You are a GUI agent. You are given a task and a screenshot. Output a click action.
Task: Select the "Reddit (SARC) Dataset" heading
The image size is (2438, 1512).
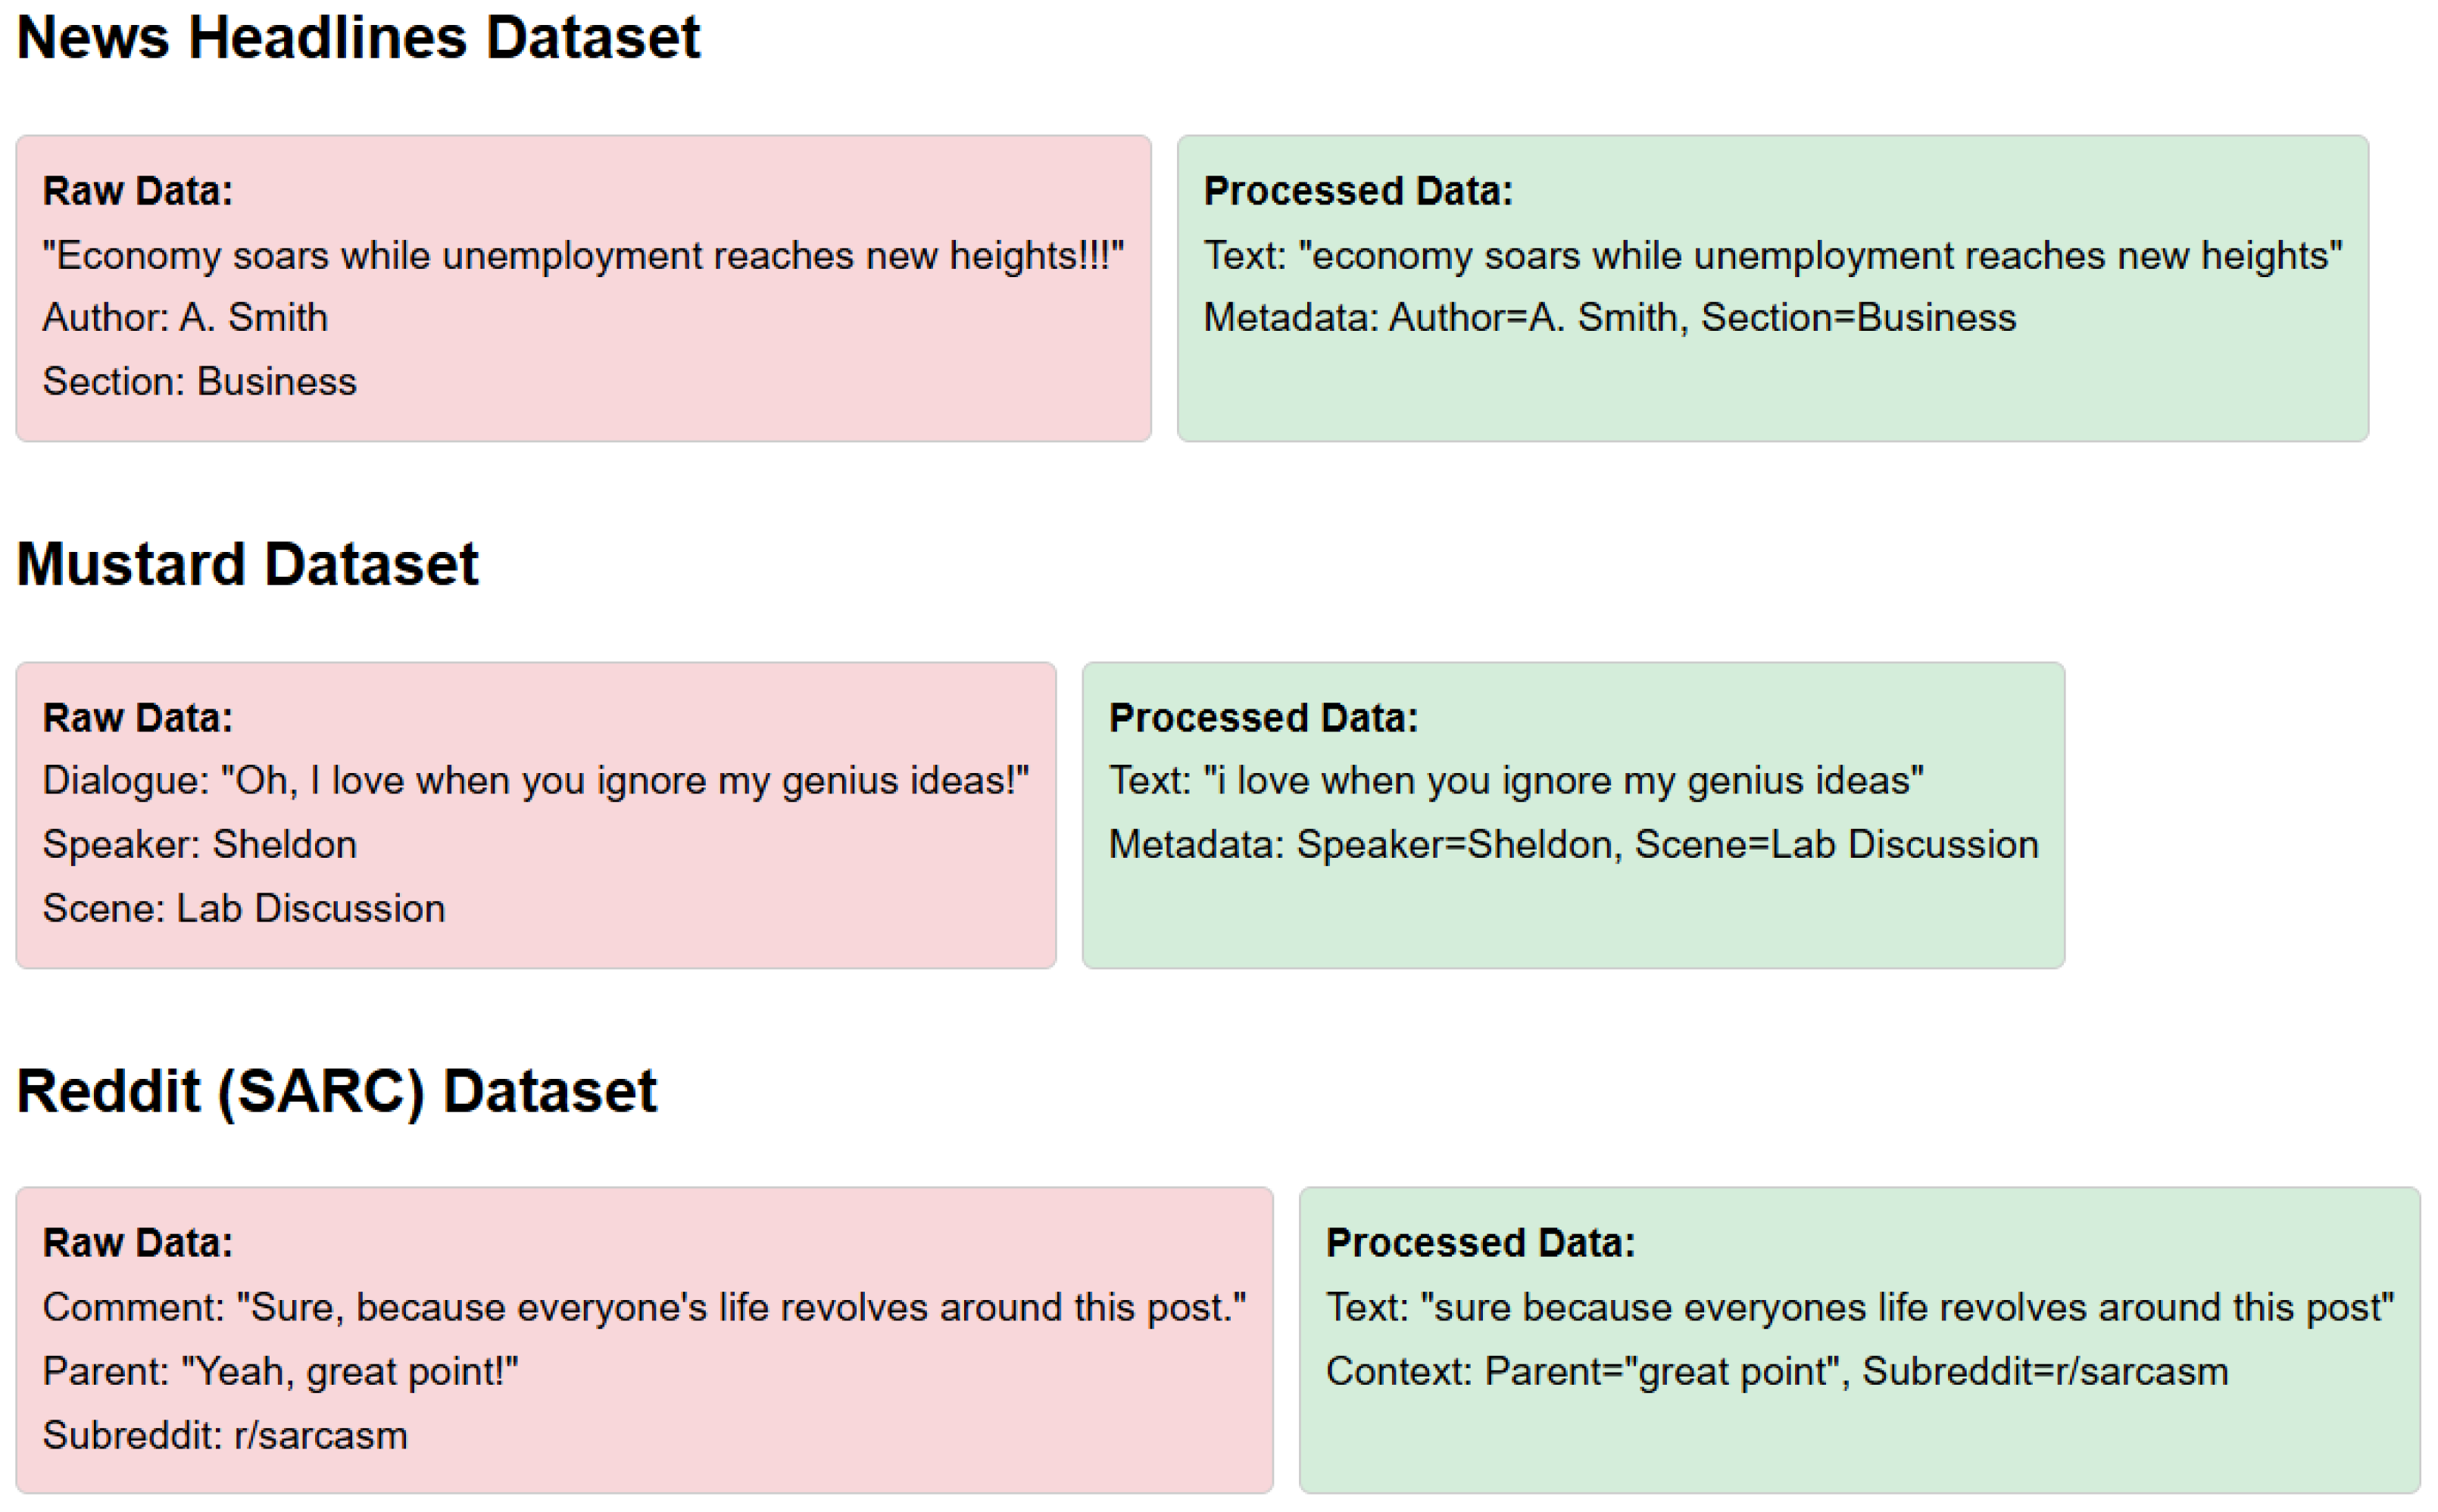point(336,1090)
